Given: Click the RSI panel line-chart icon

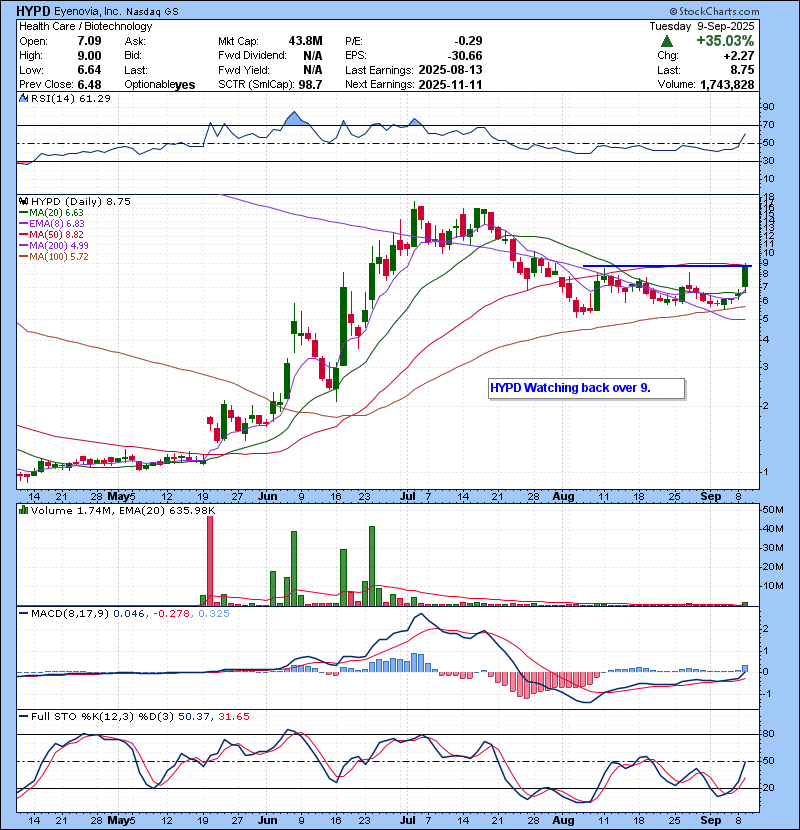Looking at the screenshot, I should [23, 98].
